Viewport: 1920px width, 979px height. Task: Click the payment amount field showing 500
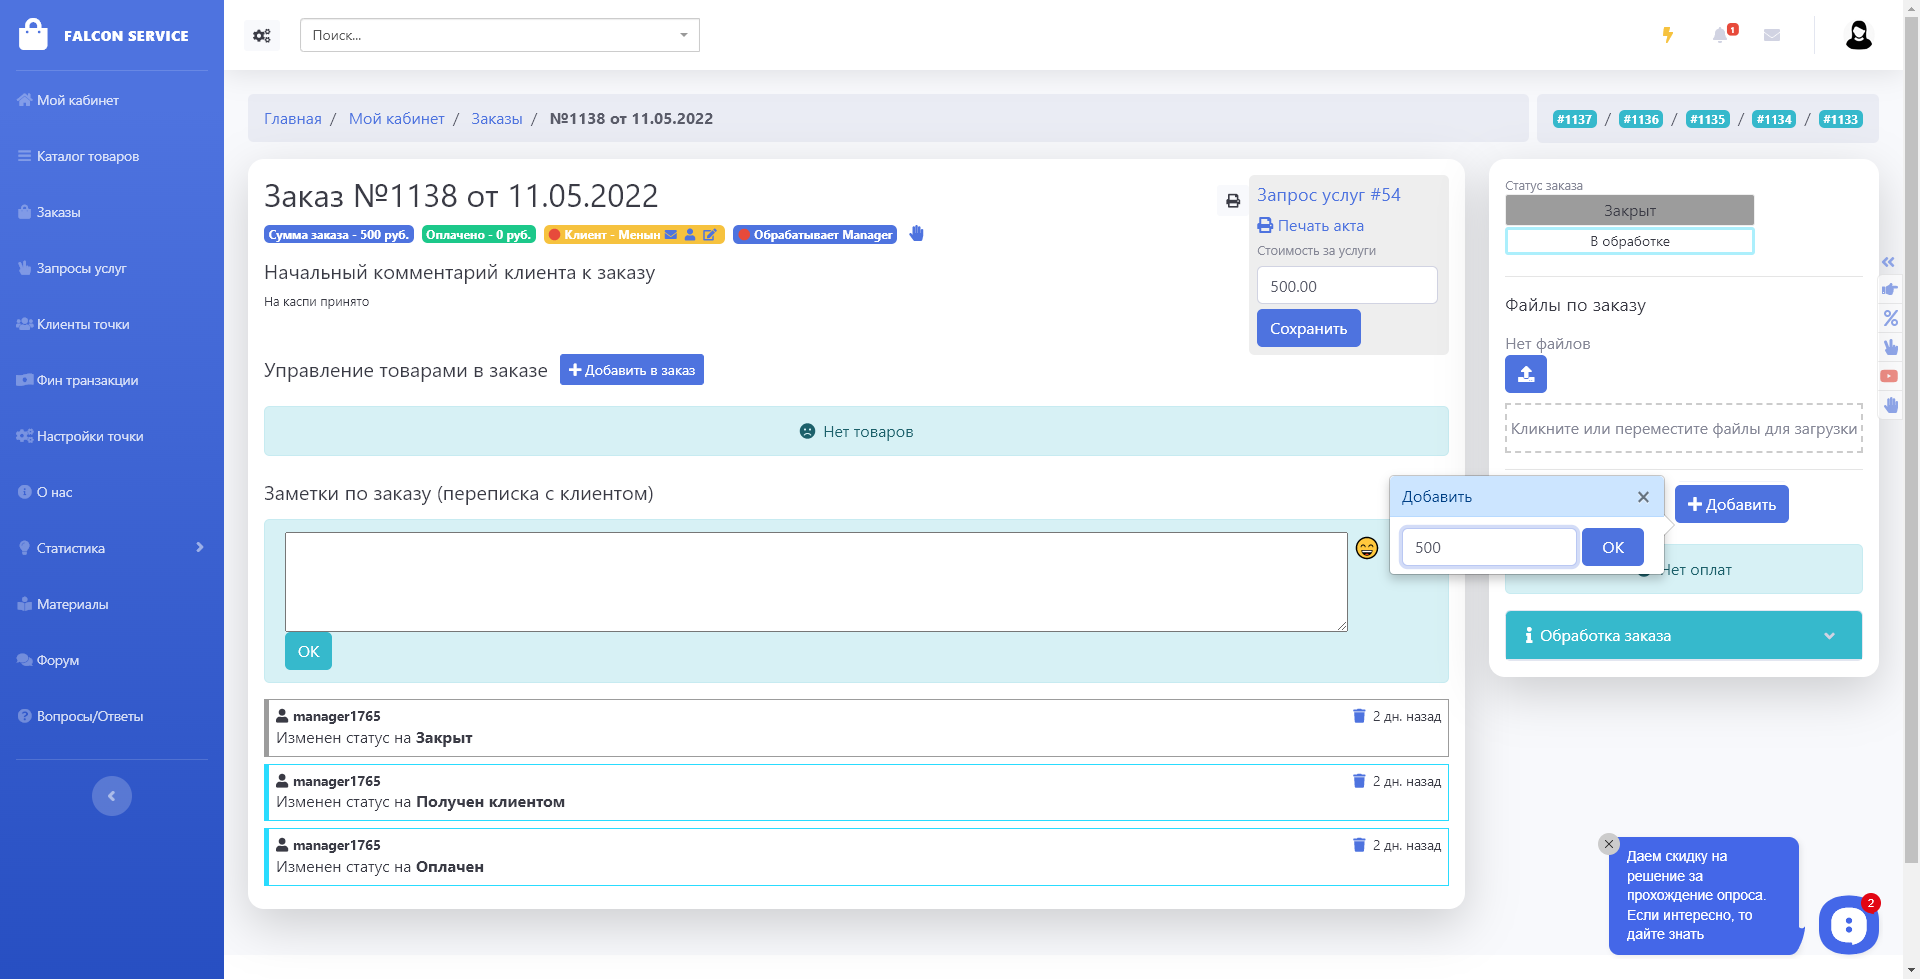[1488, 548]
